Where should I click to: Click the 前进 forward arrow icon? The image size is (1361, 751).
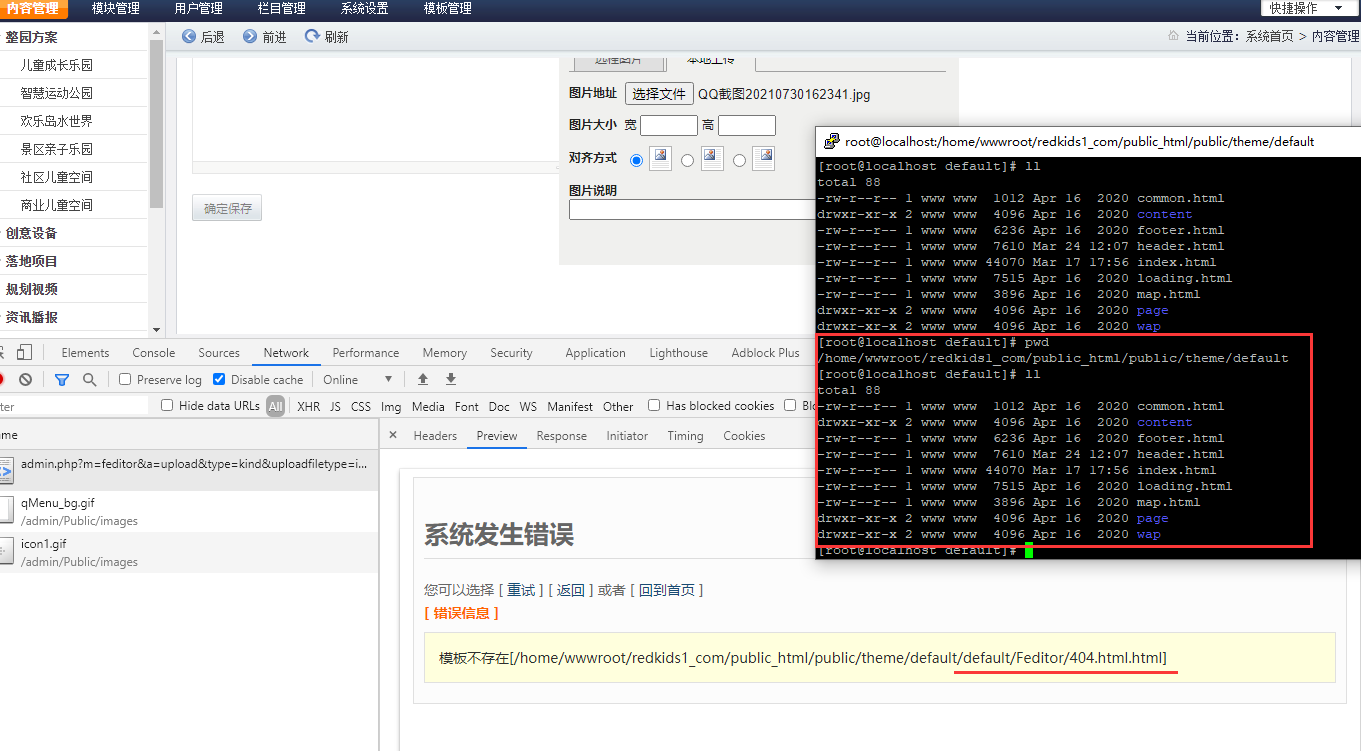[x=250, y=37]
